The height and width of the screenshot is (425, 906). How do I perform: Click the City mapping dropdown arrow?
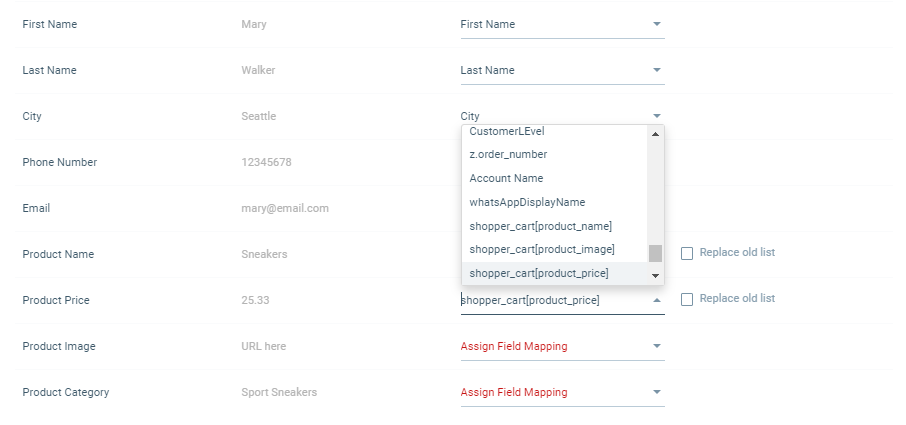click(x=657, y=116)
